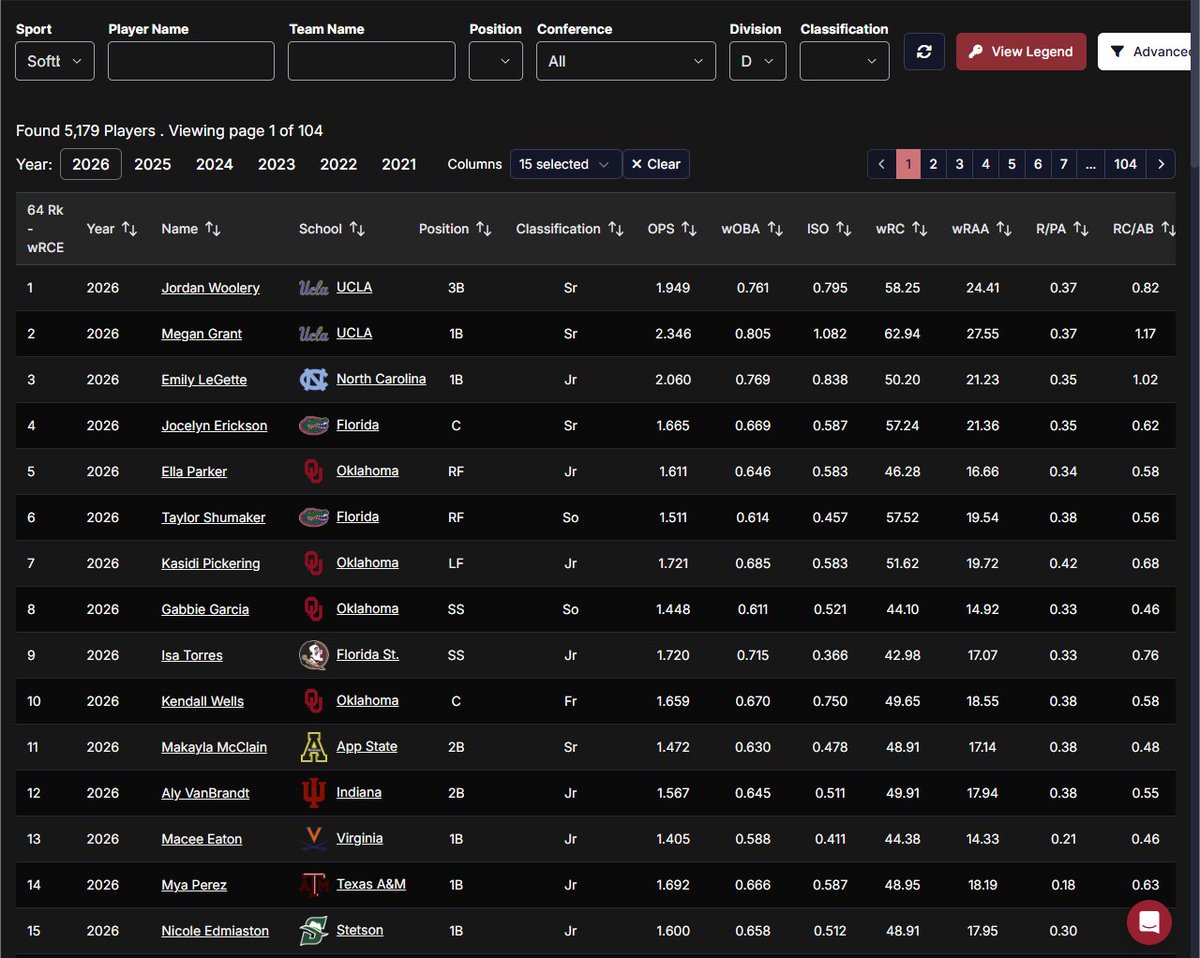Viewport: 1200px width, 958px height.
Task: Click the refresh icon next to Classification
Action: pos(923,50)
